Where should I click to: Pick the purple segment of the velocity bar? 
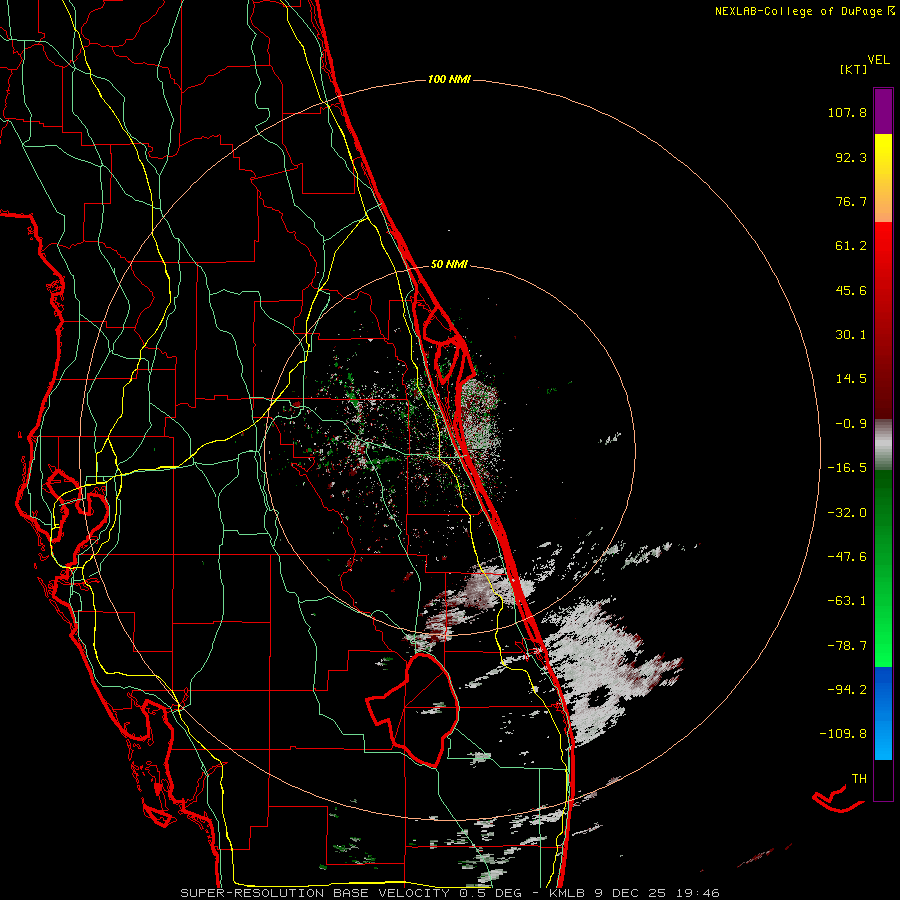(x=883, y=111)
